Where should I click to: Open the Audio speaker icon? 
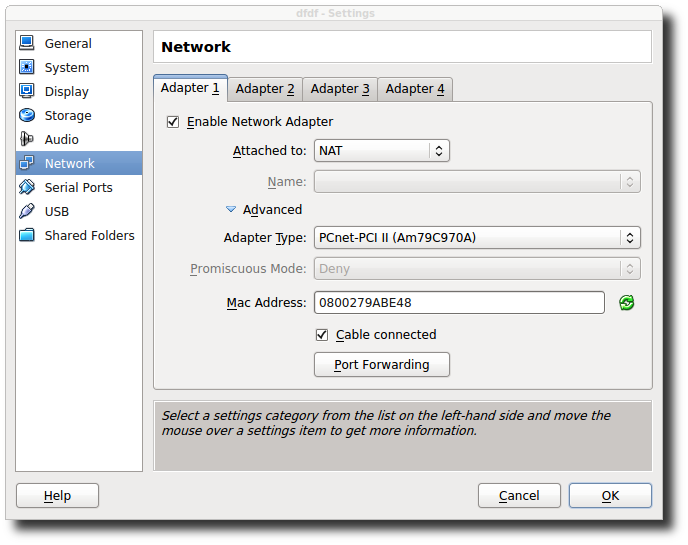[27, 139]
